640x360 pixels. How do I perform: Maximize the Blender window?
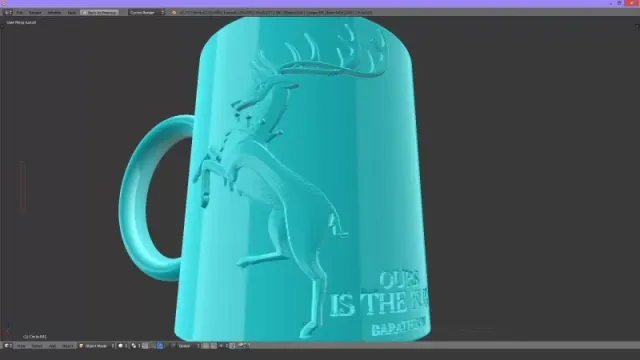click(x=620, y=3)
